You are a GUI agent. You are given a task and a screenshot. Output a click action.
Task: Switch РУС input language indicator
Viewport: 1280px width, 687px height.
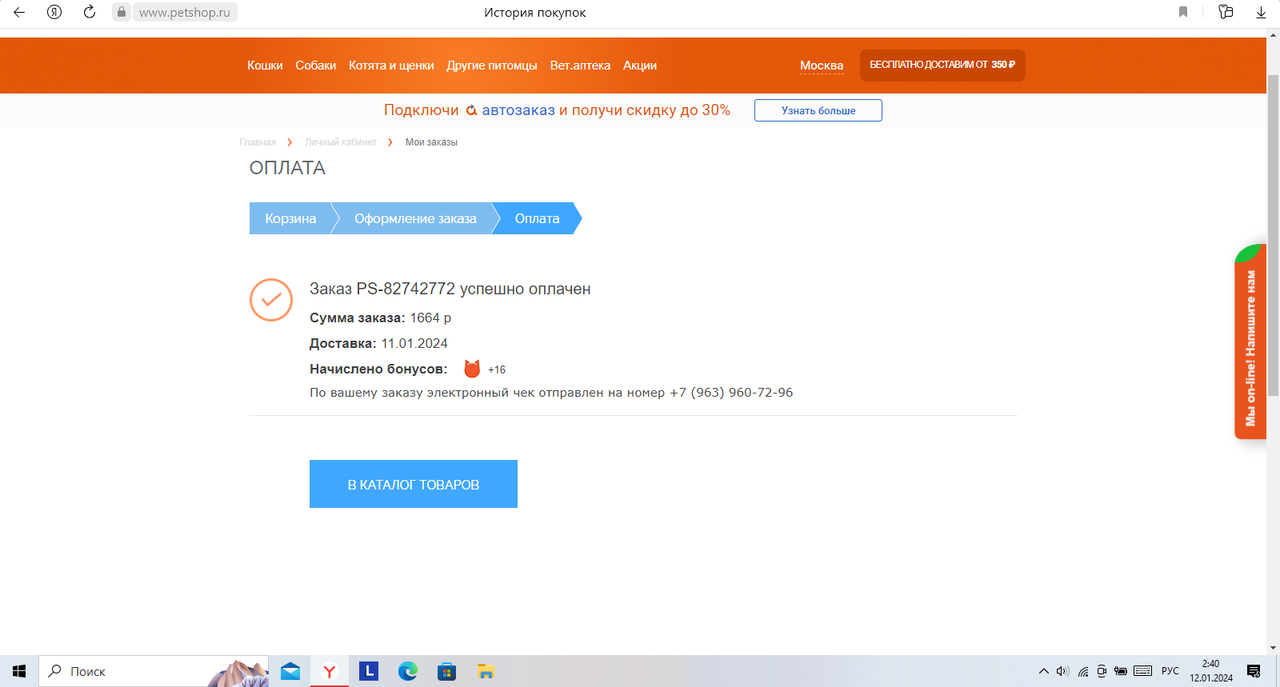click(x=1170, y=671)
